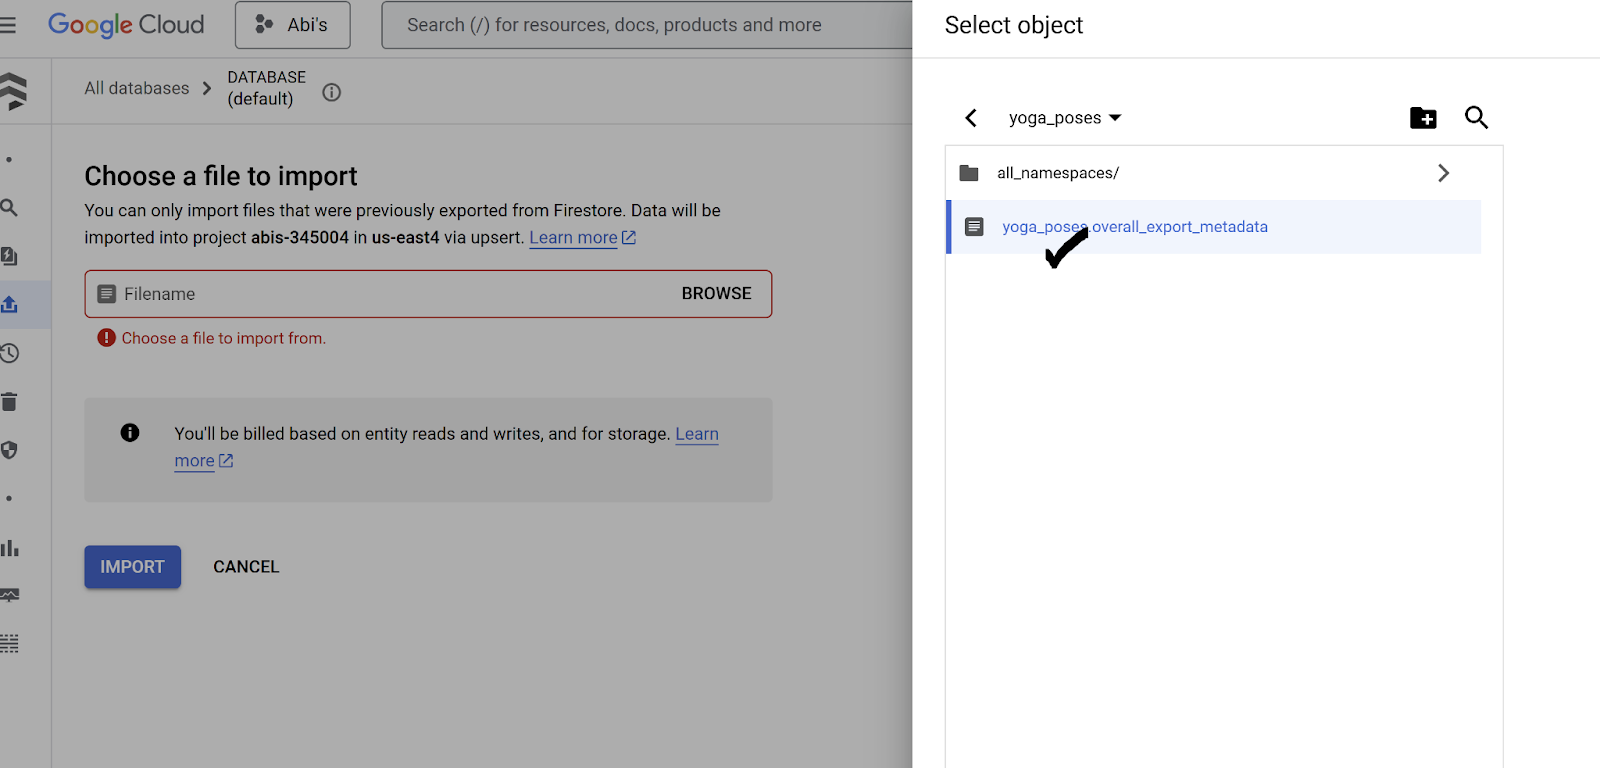This screenshot has height=768, width=1600.
Task: Click the database info icon
Action: [x=332, y=92]
